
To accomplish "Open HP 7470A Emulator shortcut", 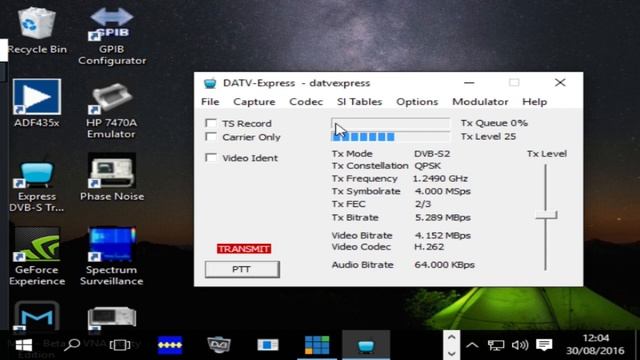I will coord(111,109).
